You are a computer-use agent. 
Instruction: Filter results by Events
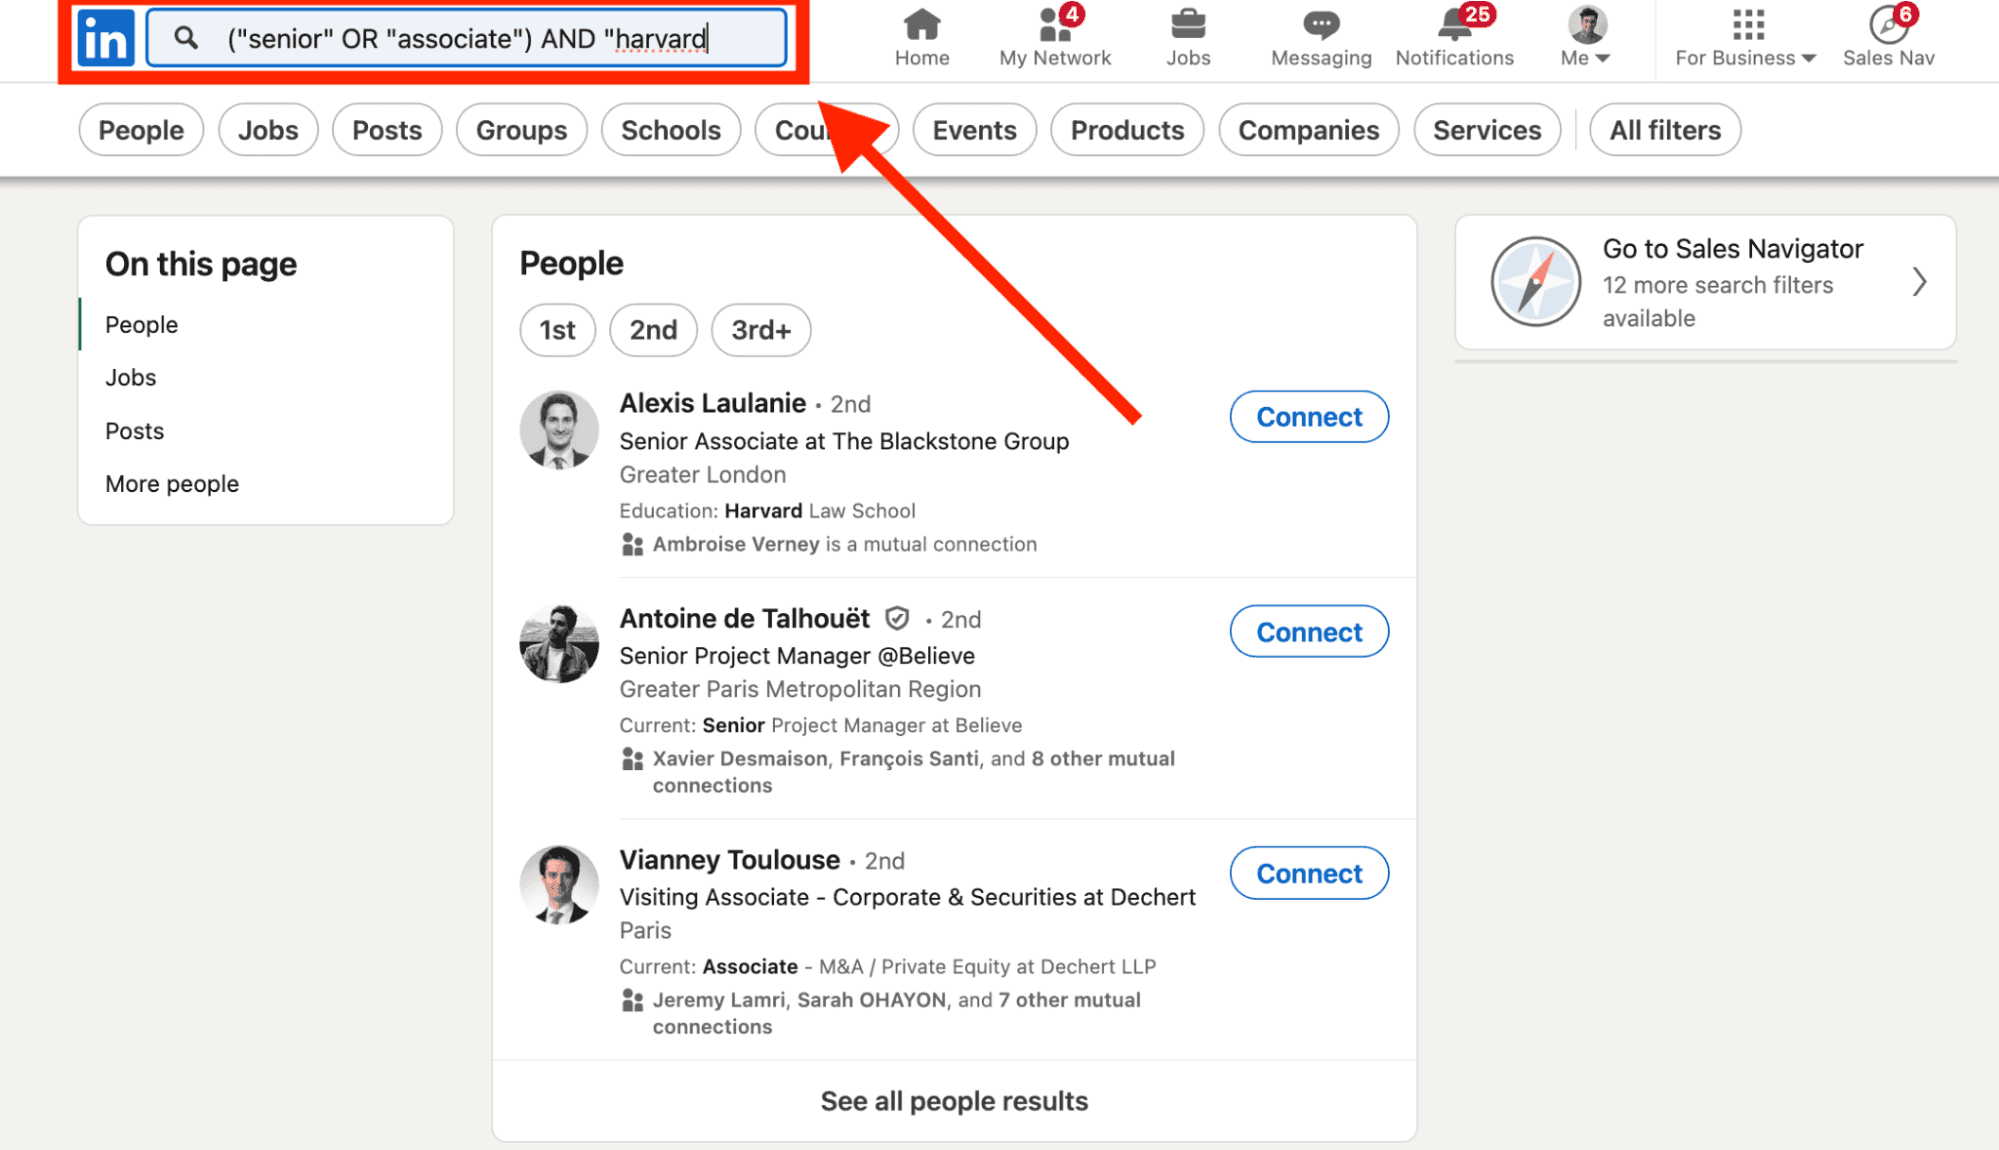(x=974, y=130)
